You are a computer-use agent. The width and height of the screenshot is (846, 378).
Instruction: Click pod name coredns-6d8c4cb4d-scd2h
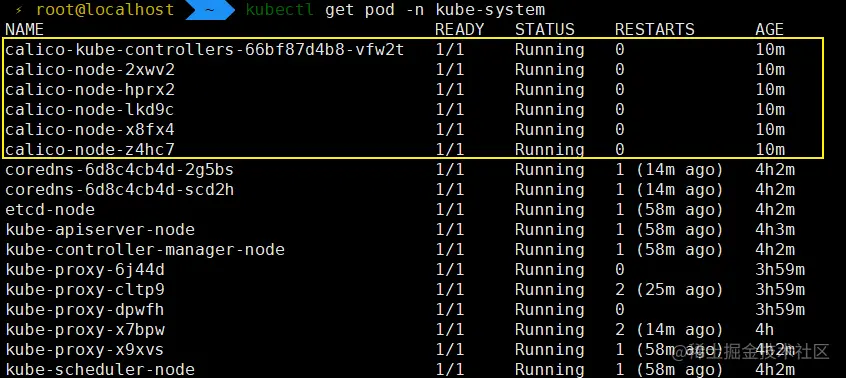point(120,190)
